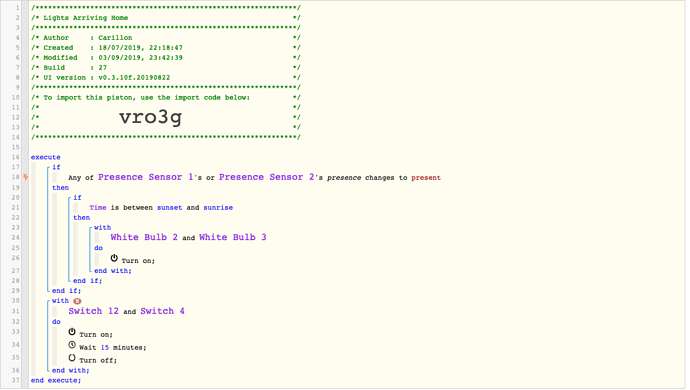Click the 'sunset' value
690x390 pixels.
point(169,208)
